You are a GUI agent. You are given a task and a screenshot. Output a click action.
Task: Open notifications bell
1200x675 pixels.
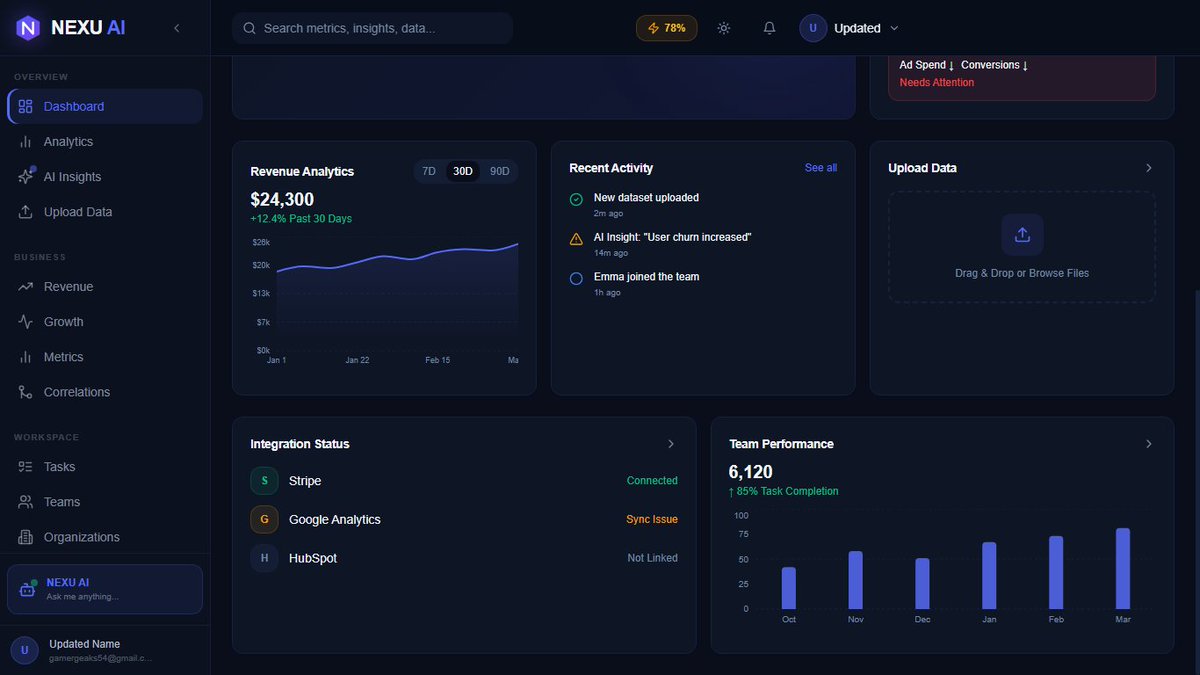pyautogui.click(x=769, y=28)
